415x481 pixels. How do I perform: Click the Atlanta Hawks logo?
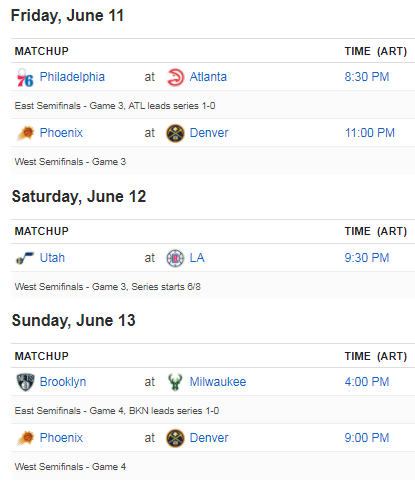point(175,77)
